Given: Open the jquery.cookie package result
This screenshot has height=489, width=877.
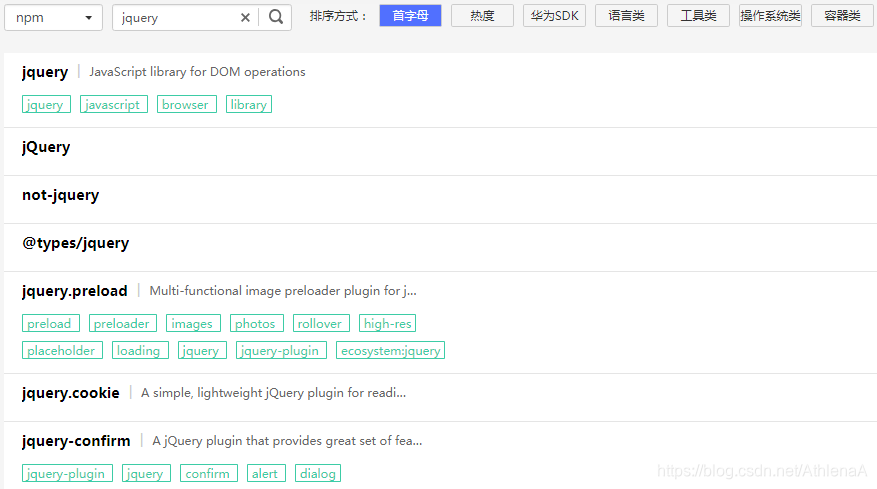Looking at the screenshot, I should point(70,393).
